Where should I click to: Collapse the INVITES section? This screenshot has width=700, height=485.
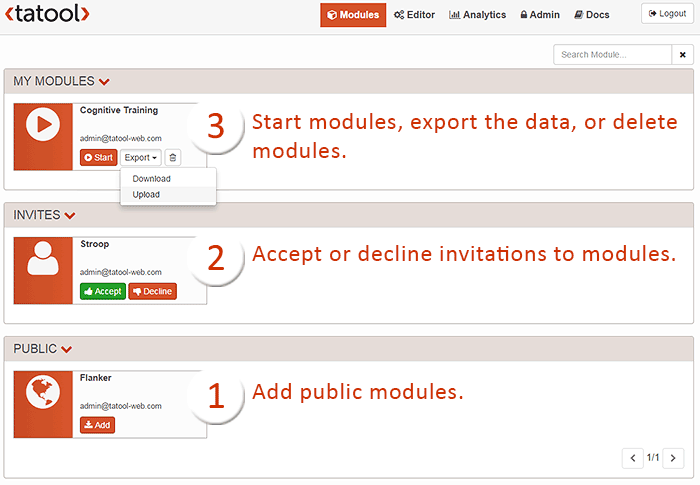tap(69, 215)
